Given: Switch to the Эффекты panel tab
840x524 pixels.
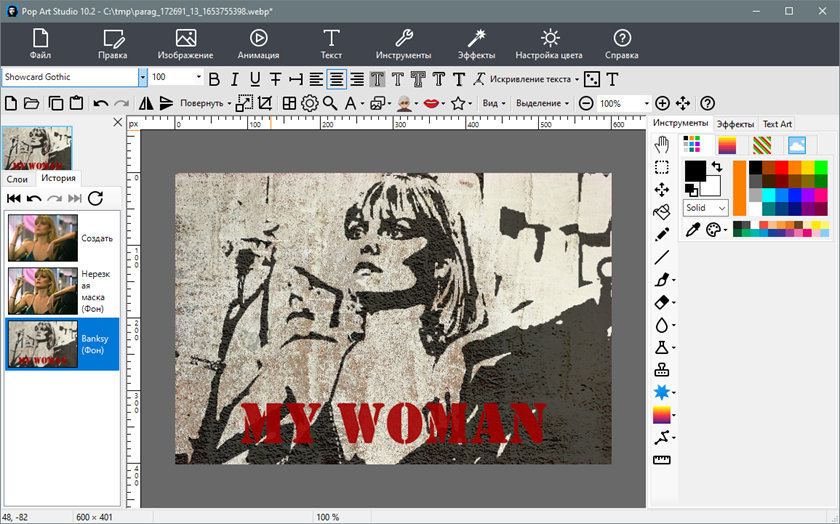Looking at the screenshot, I should (735, 124).
